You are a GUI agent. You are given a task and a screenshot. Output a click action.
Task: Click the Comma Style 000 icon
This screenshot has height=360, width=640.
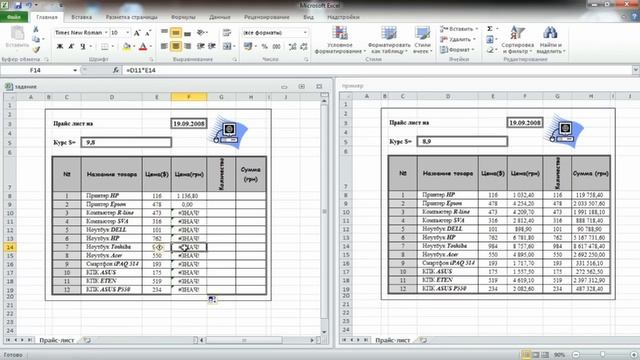[276, 47]
